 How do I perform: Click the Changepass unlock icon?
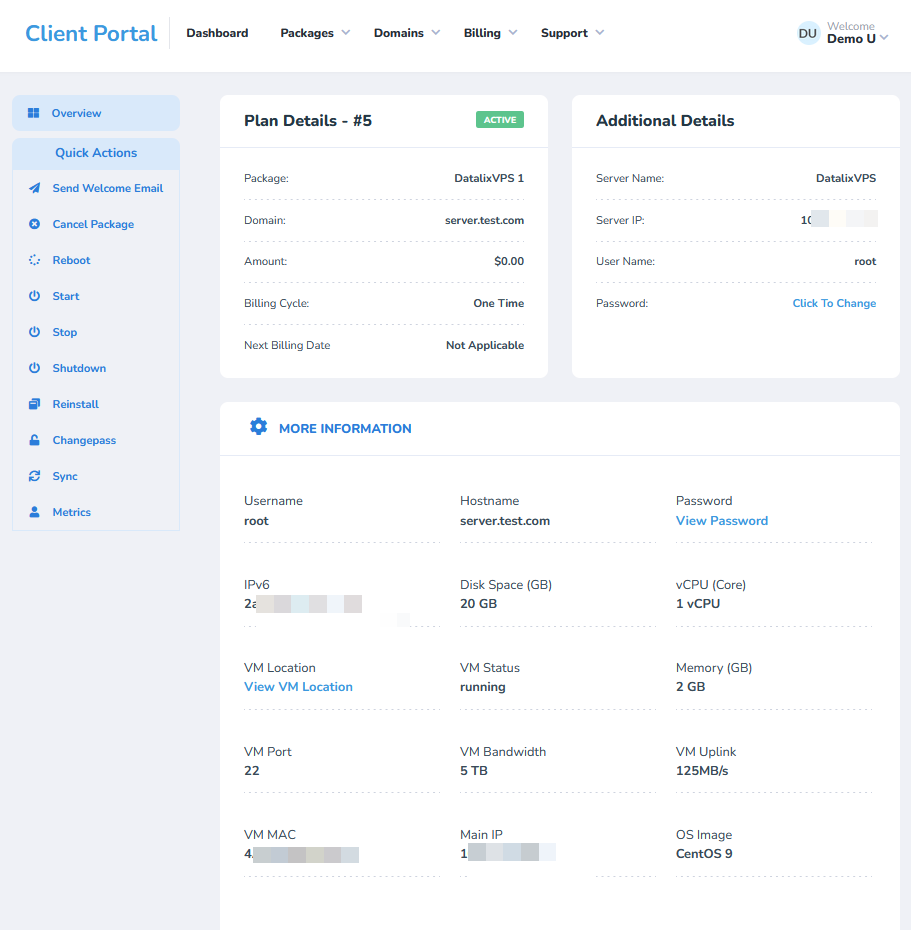[34, 440]
